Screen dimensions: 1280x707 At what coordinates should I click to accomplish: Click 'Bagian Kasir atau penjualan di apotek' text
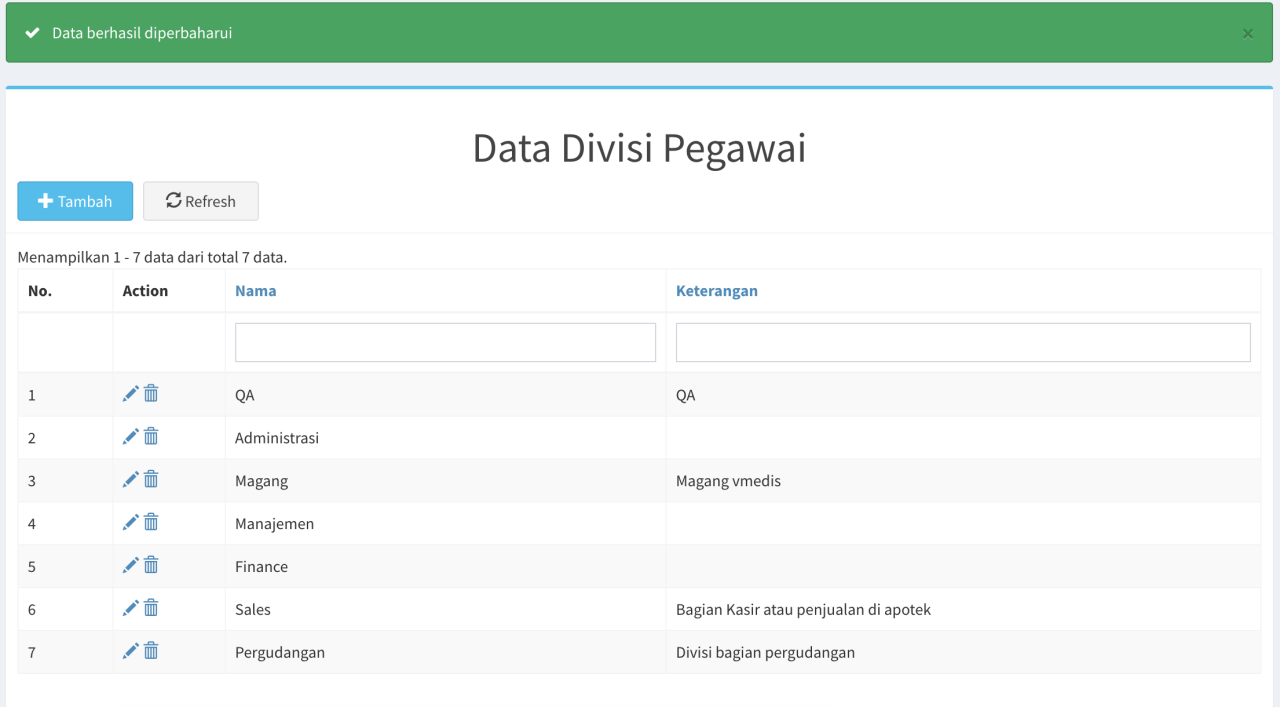pyautogui.click(x=803, y=610)
